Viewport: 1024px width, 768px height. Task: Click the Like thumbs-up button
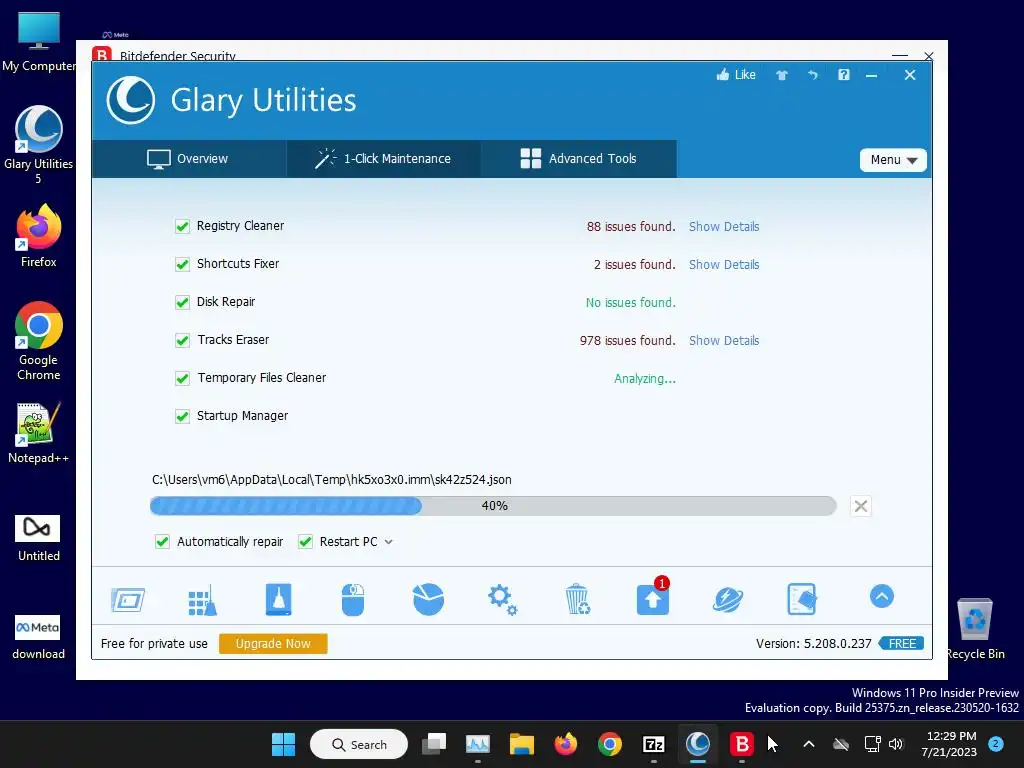coord(736,75)
